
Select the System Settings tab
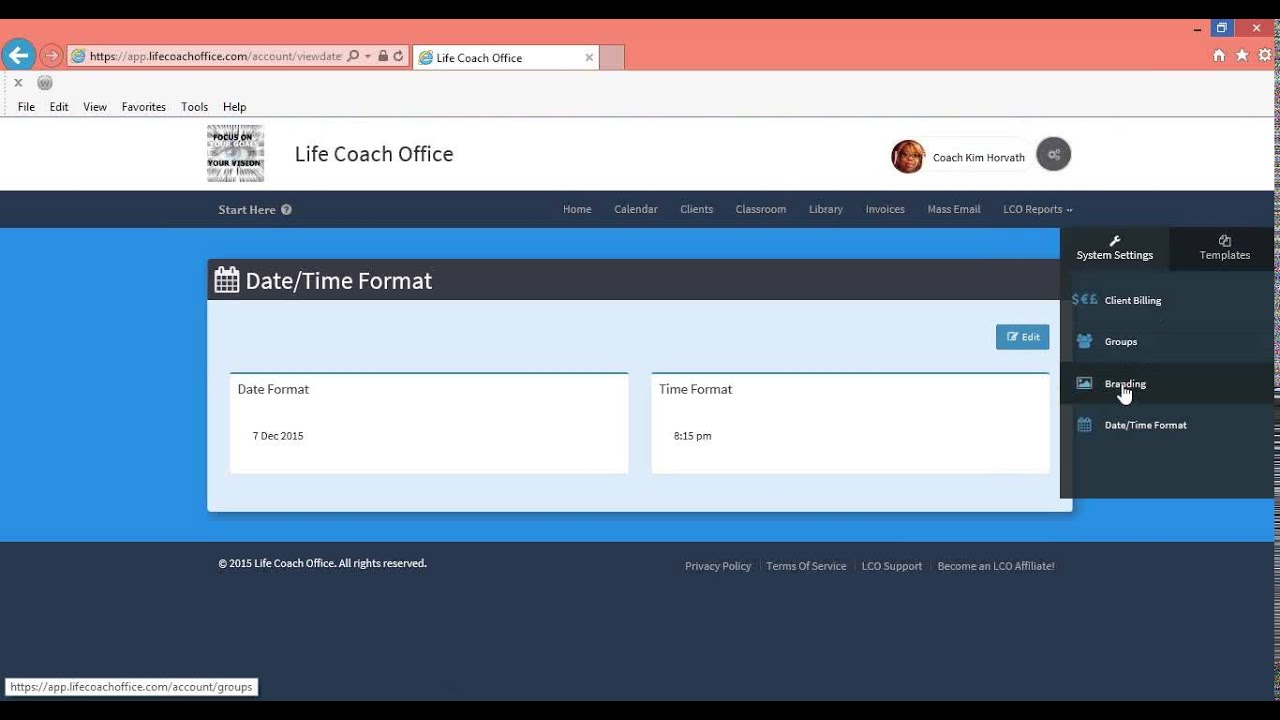point(1115,248)
